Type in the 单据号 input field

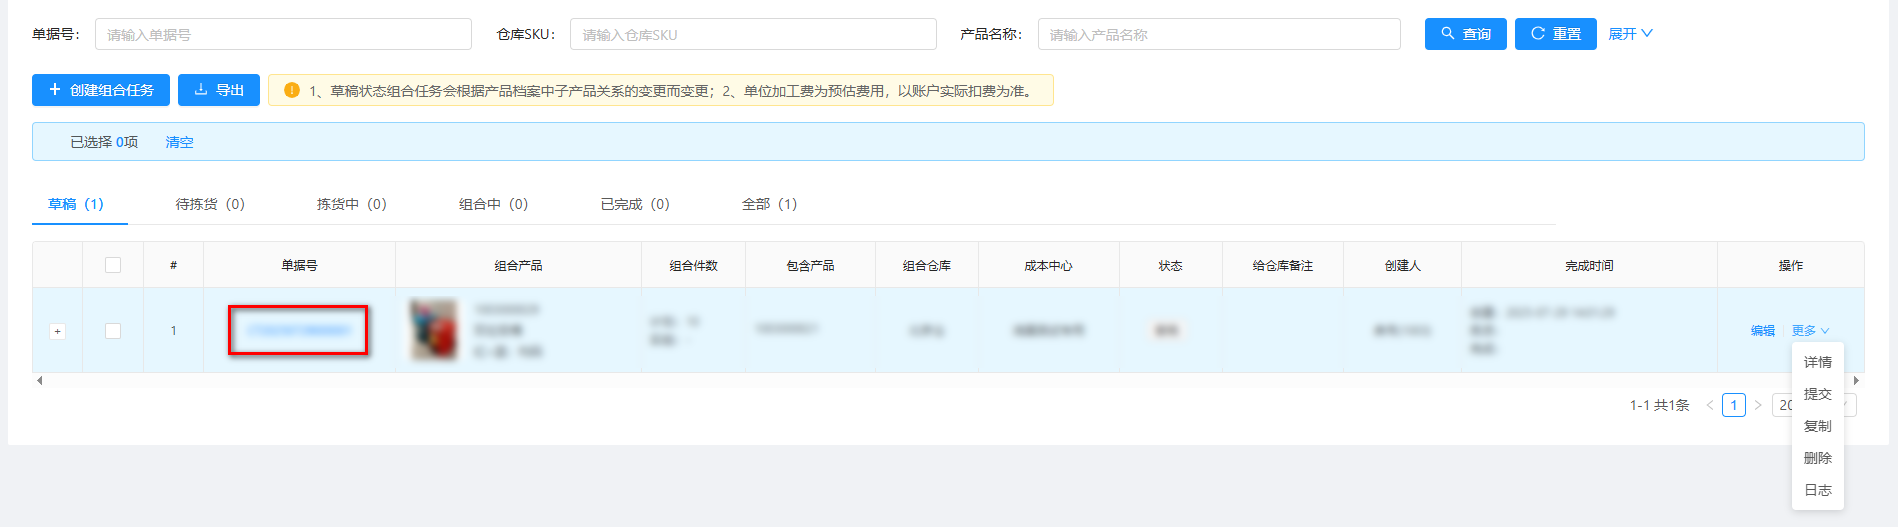283,34
